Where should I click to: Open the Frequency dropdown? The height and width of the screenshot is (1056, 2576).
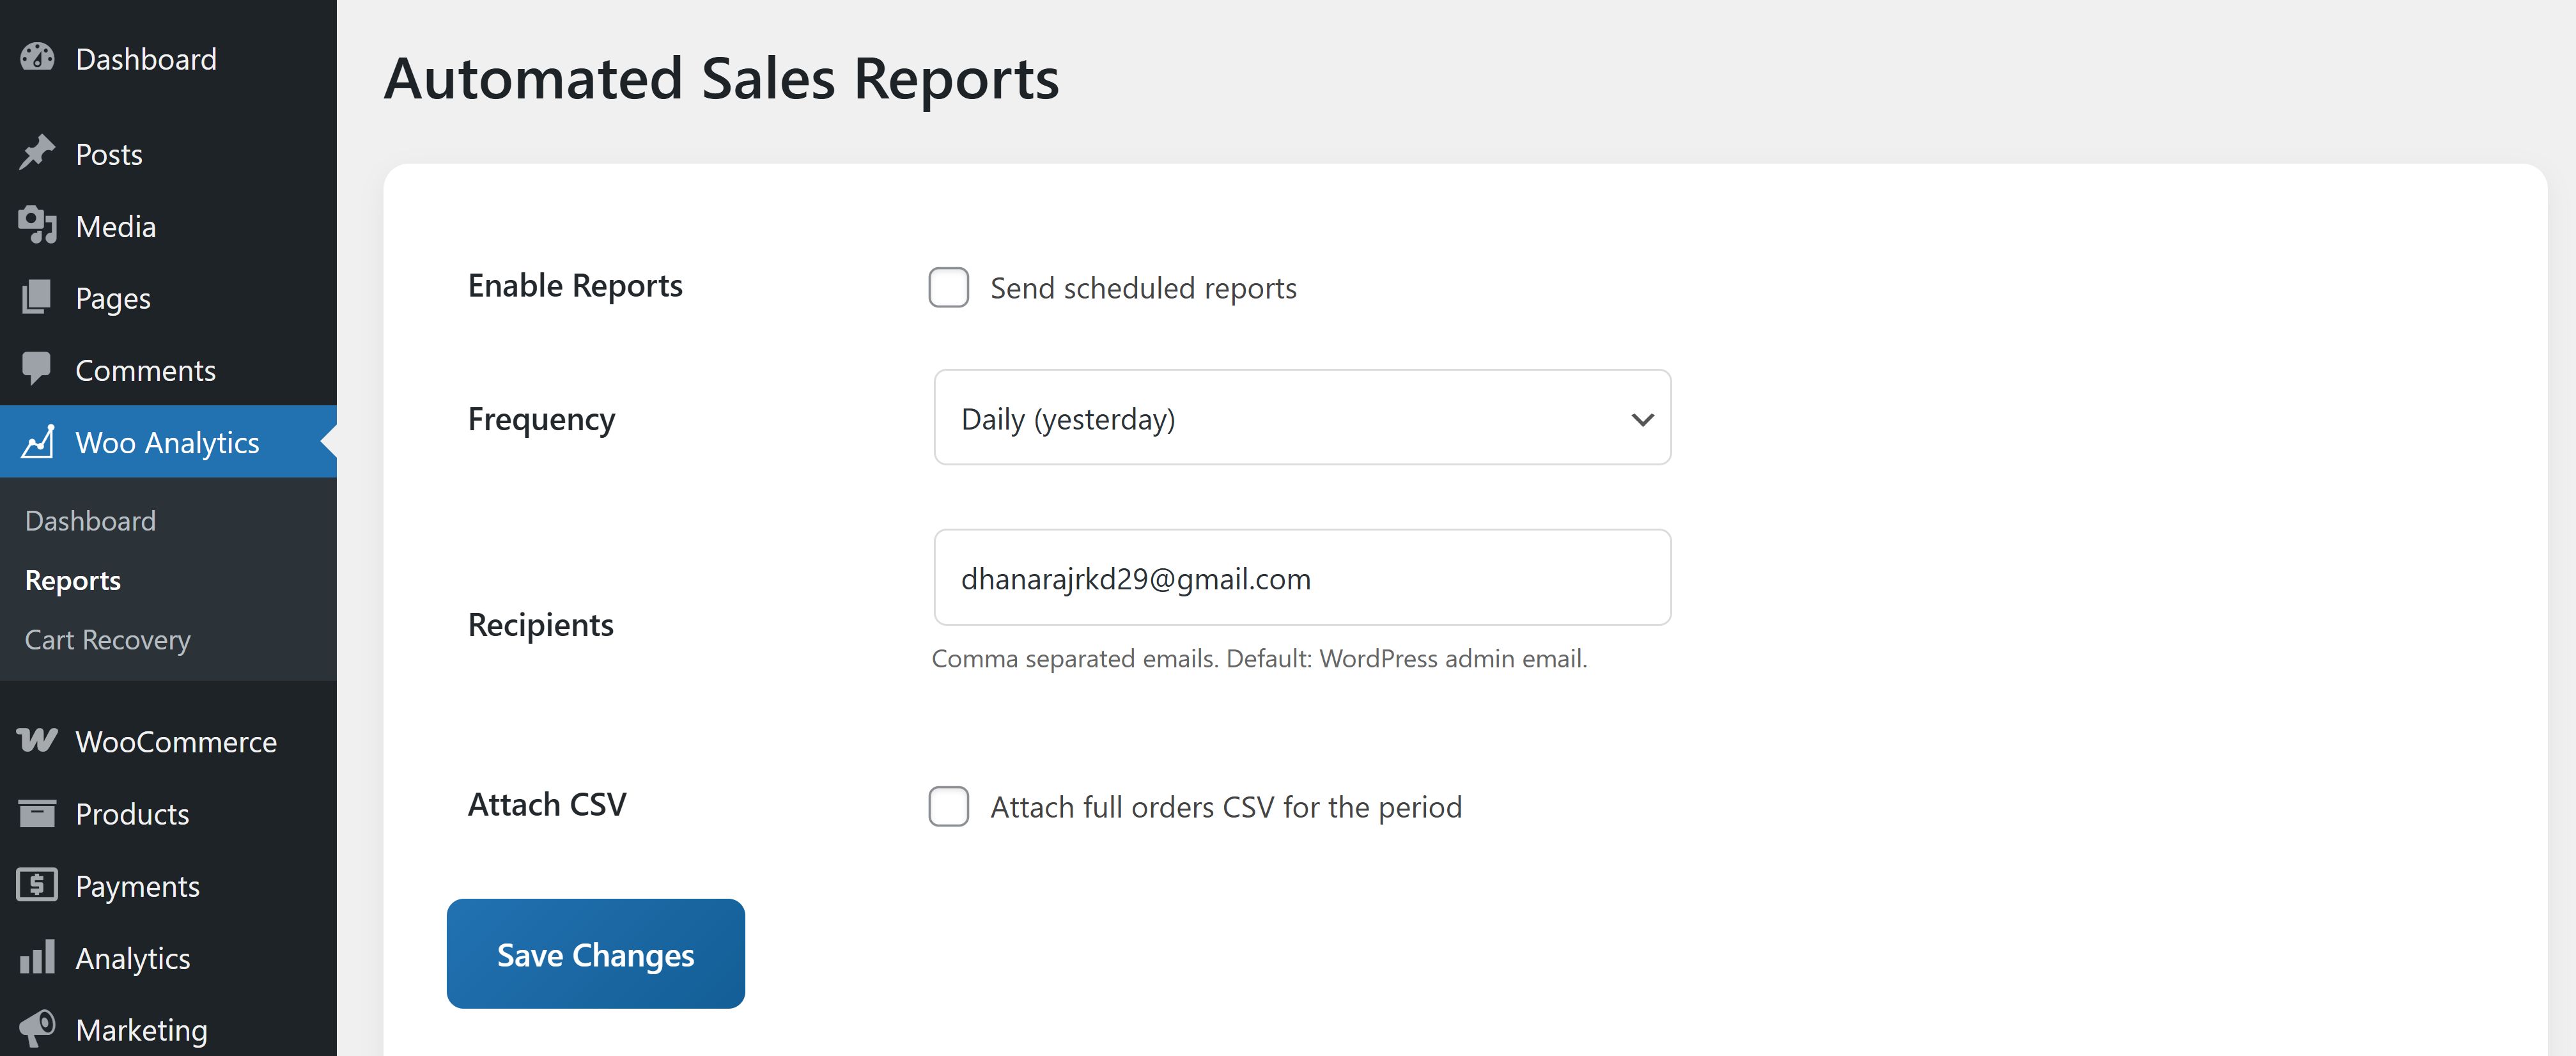coord(1301,418)
